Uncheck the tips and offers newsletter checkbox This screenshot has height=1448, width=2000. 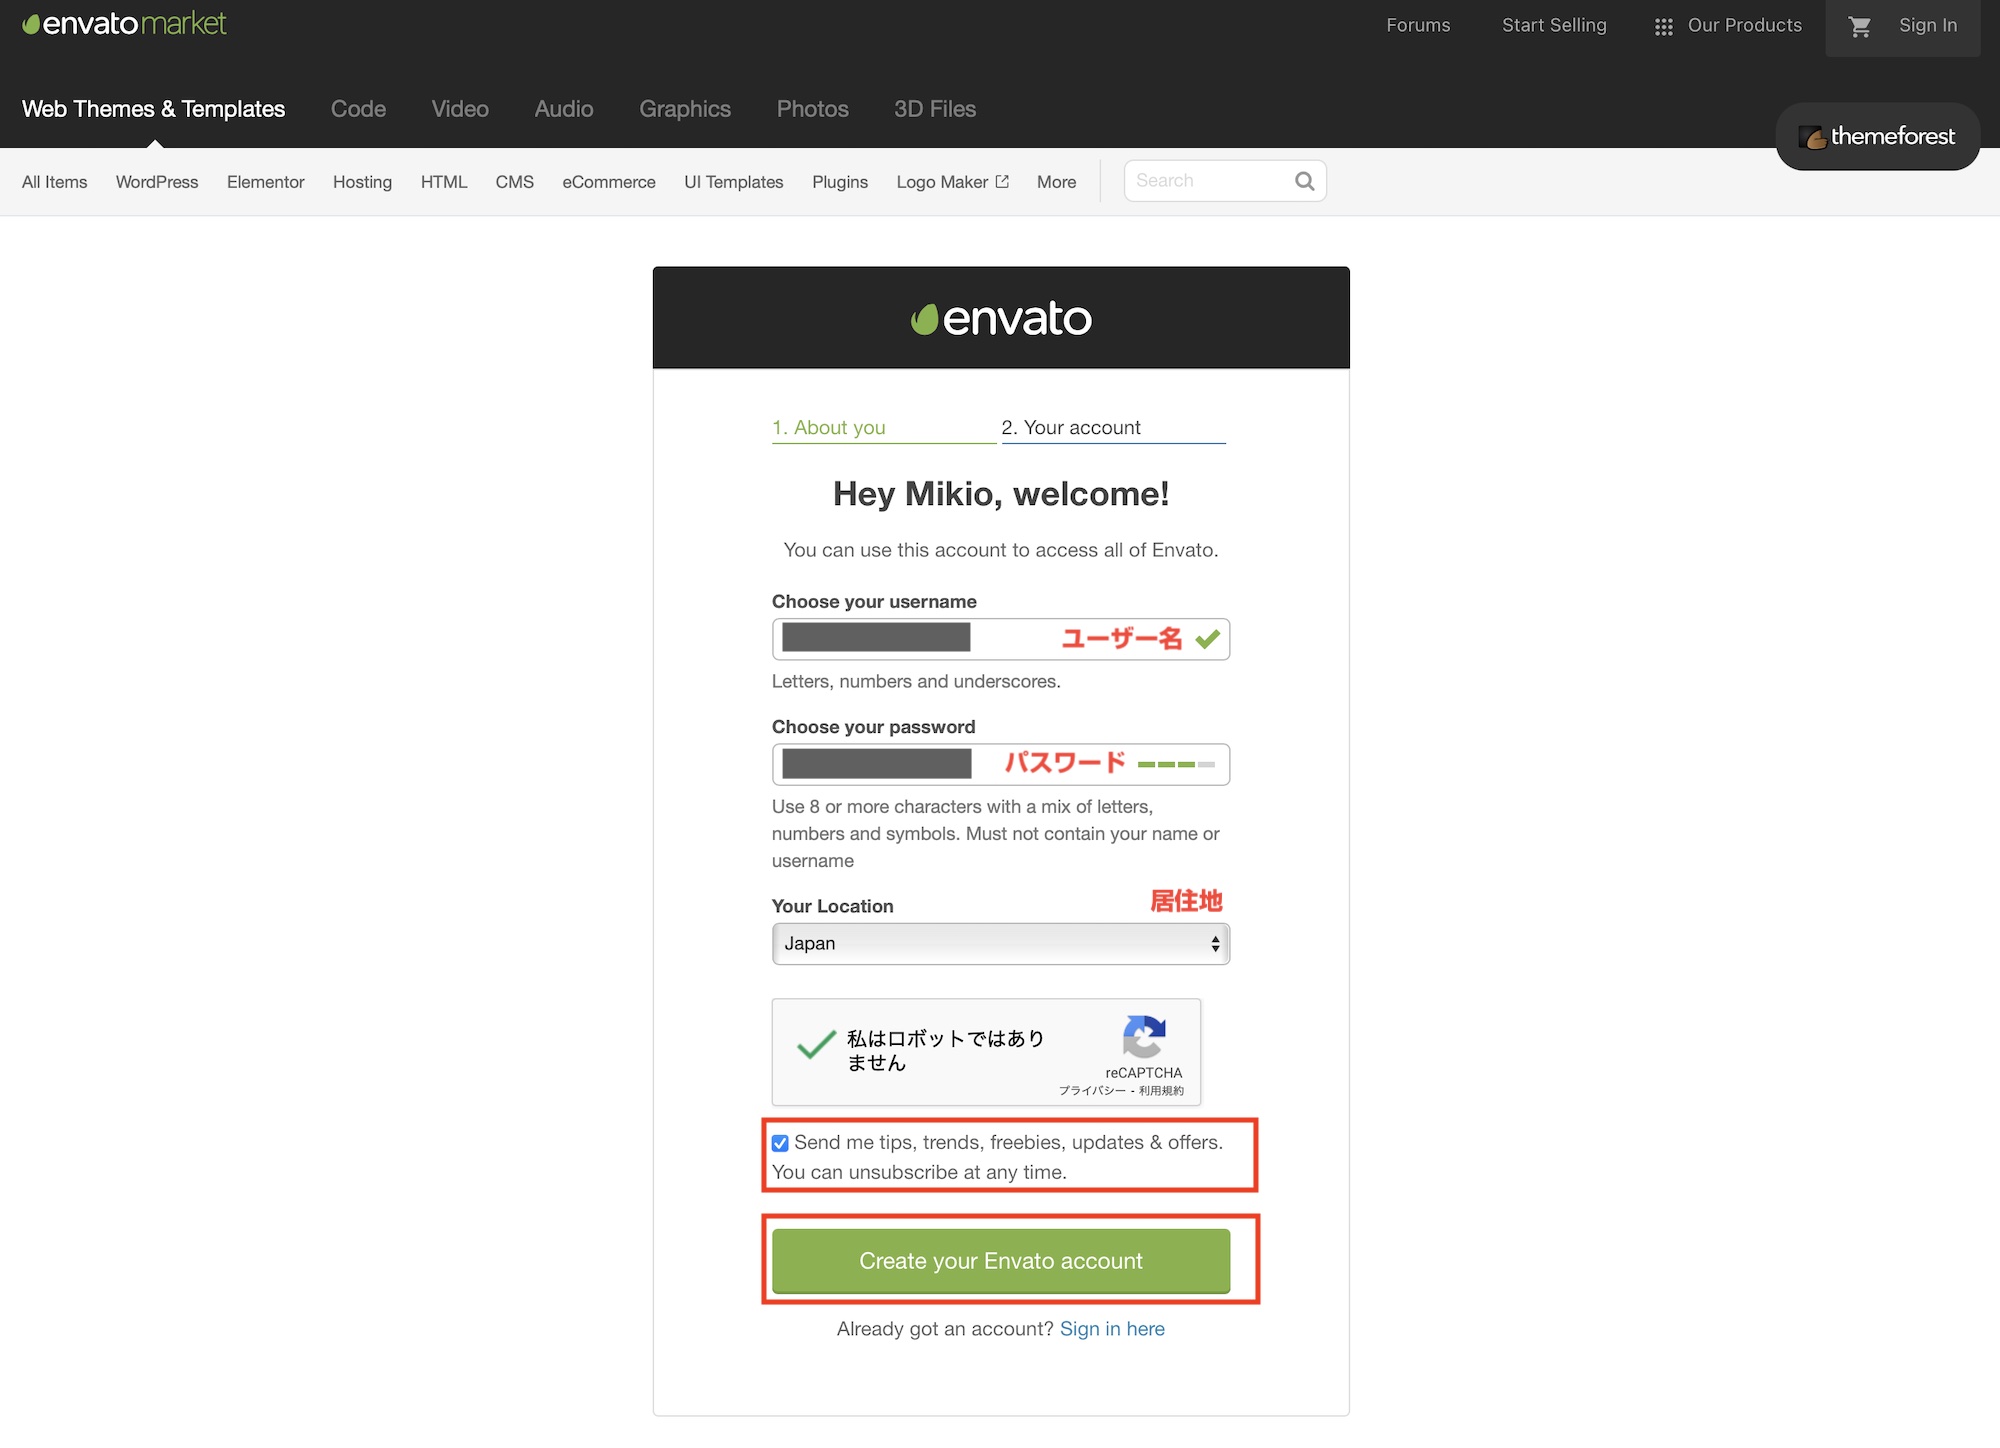click(781, 1143)
